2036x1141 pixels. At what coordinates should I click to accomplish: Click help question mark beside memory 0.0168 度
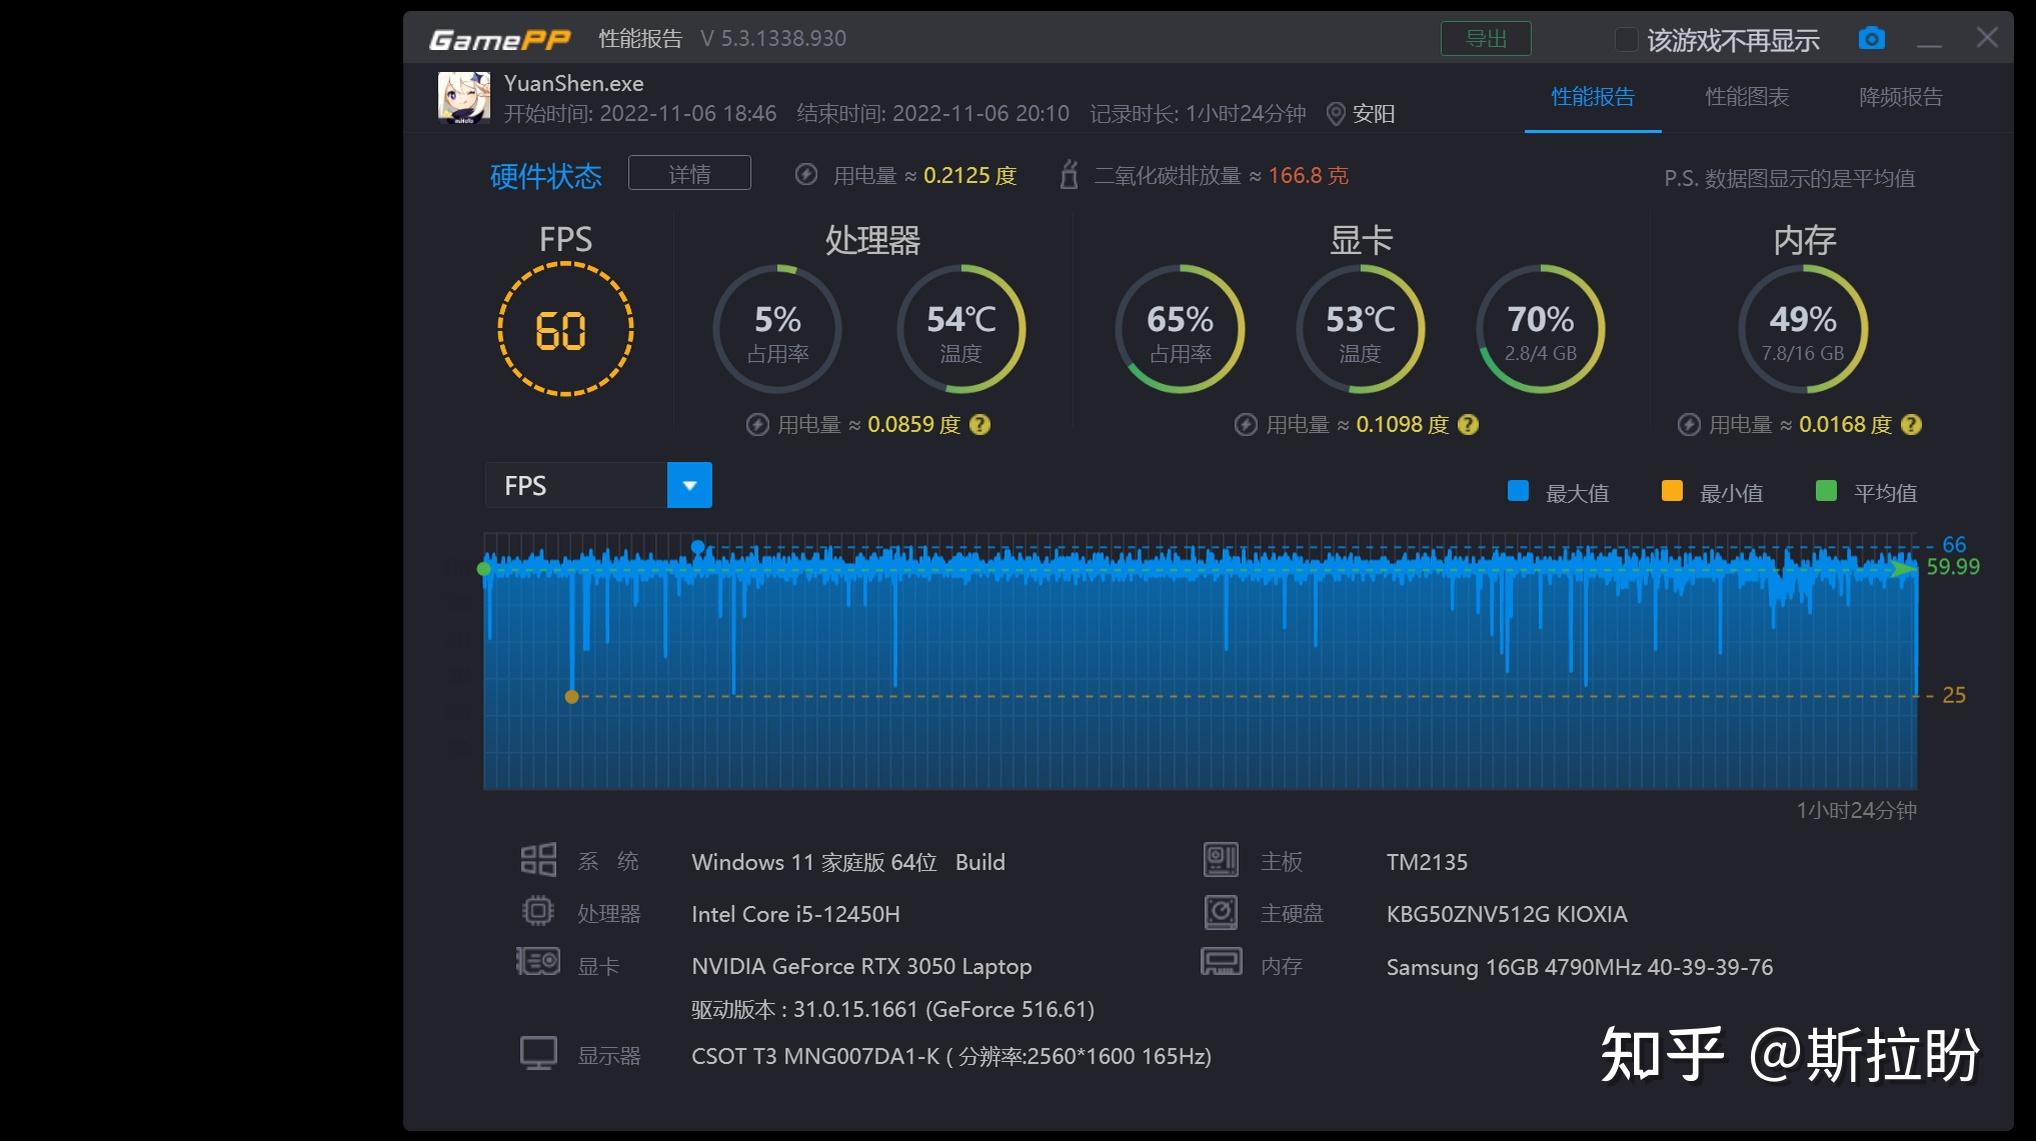(x=1911, y=424)
